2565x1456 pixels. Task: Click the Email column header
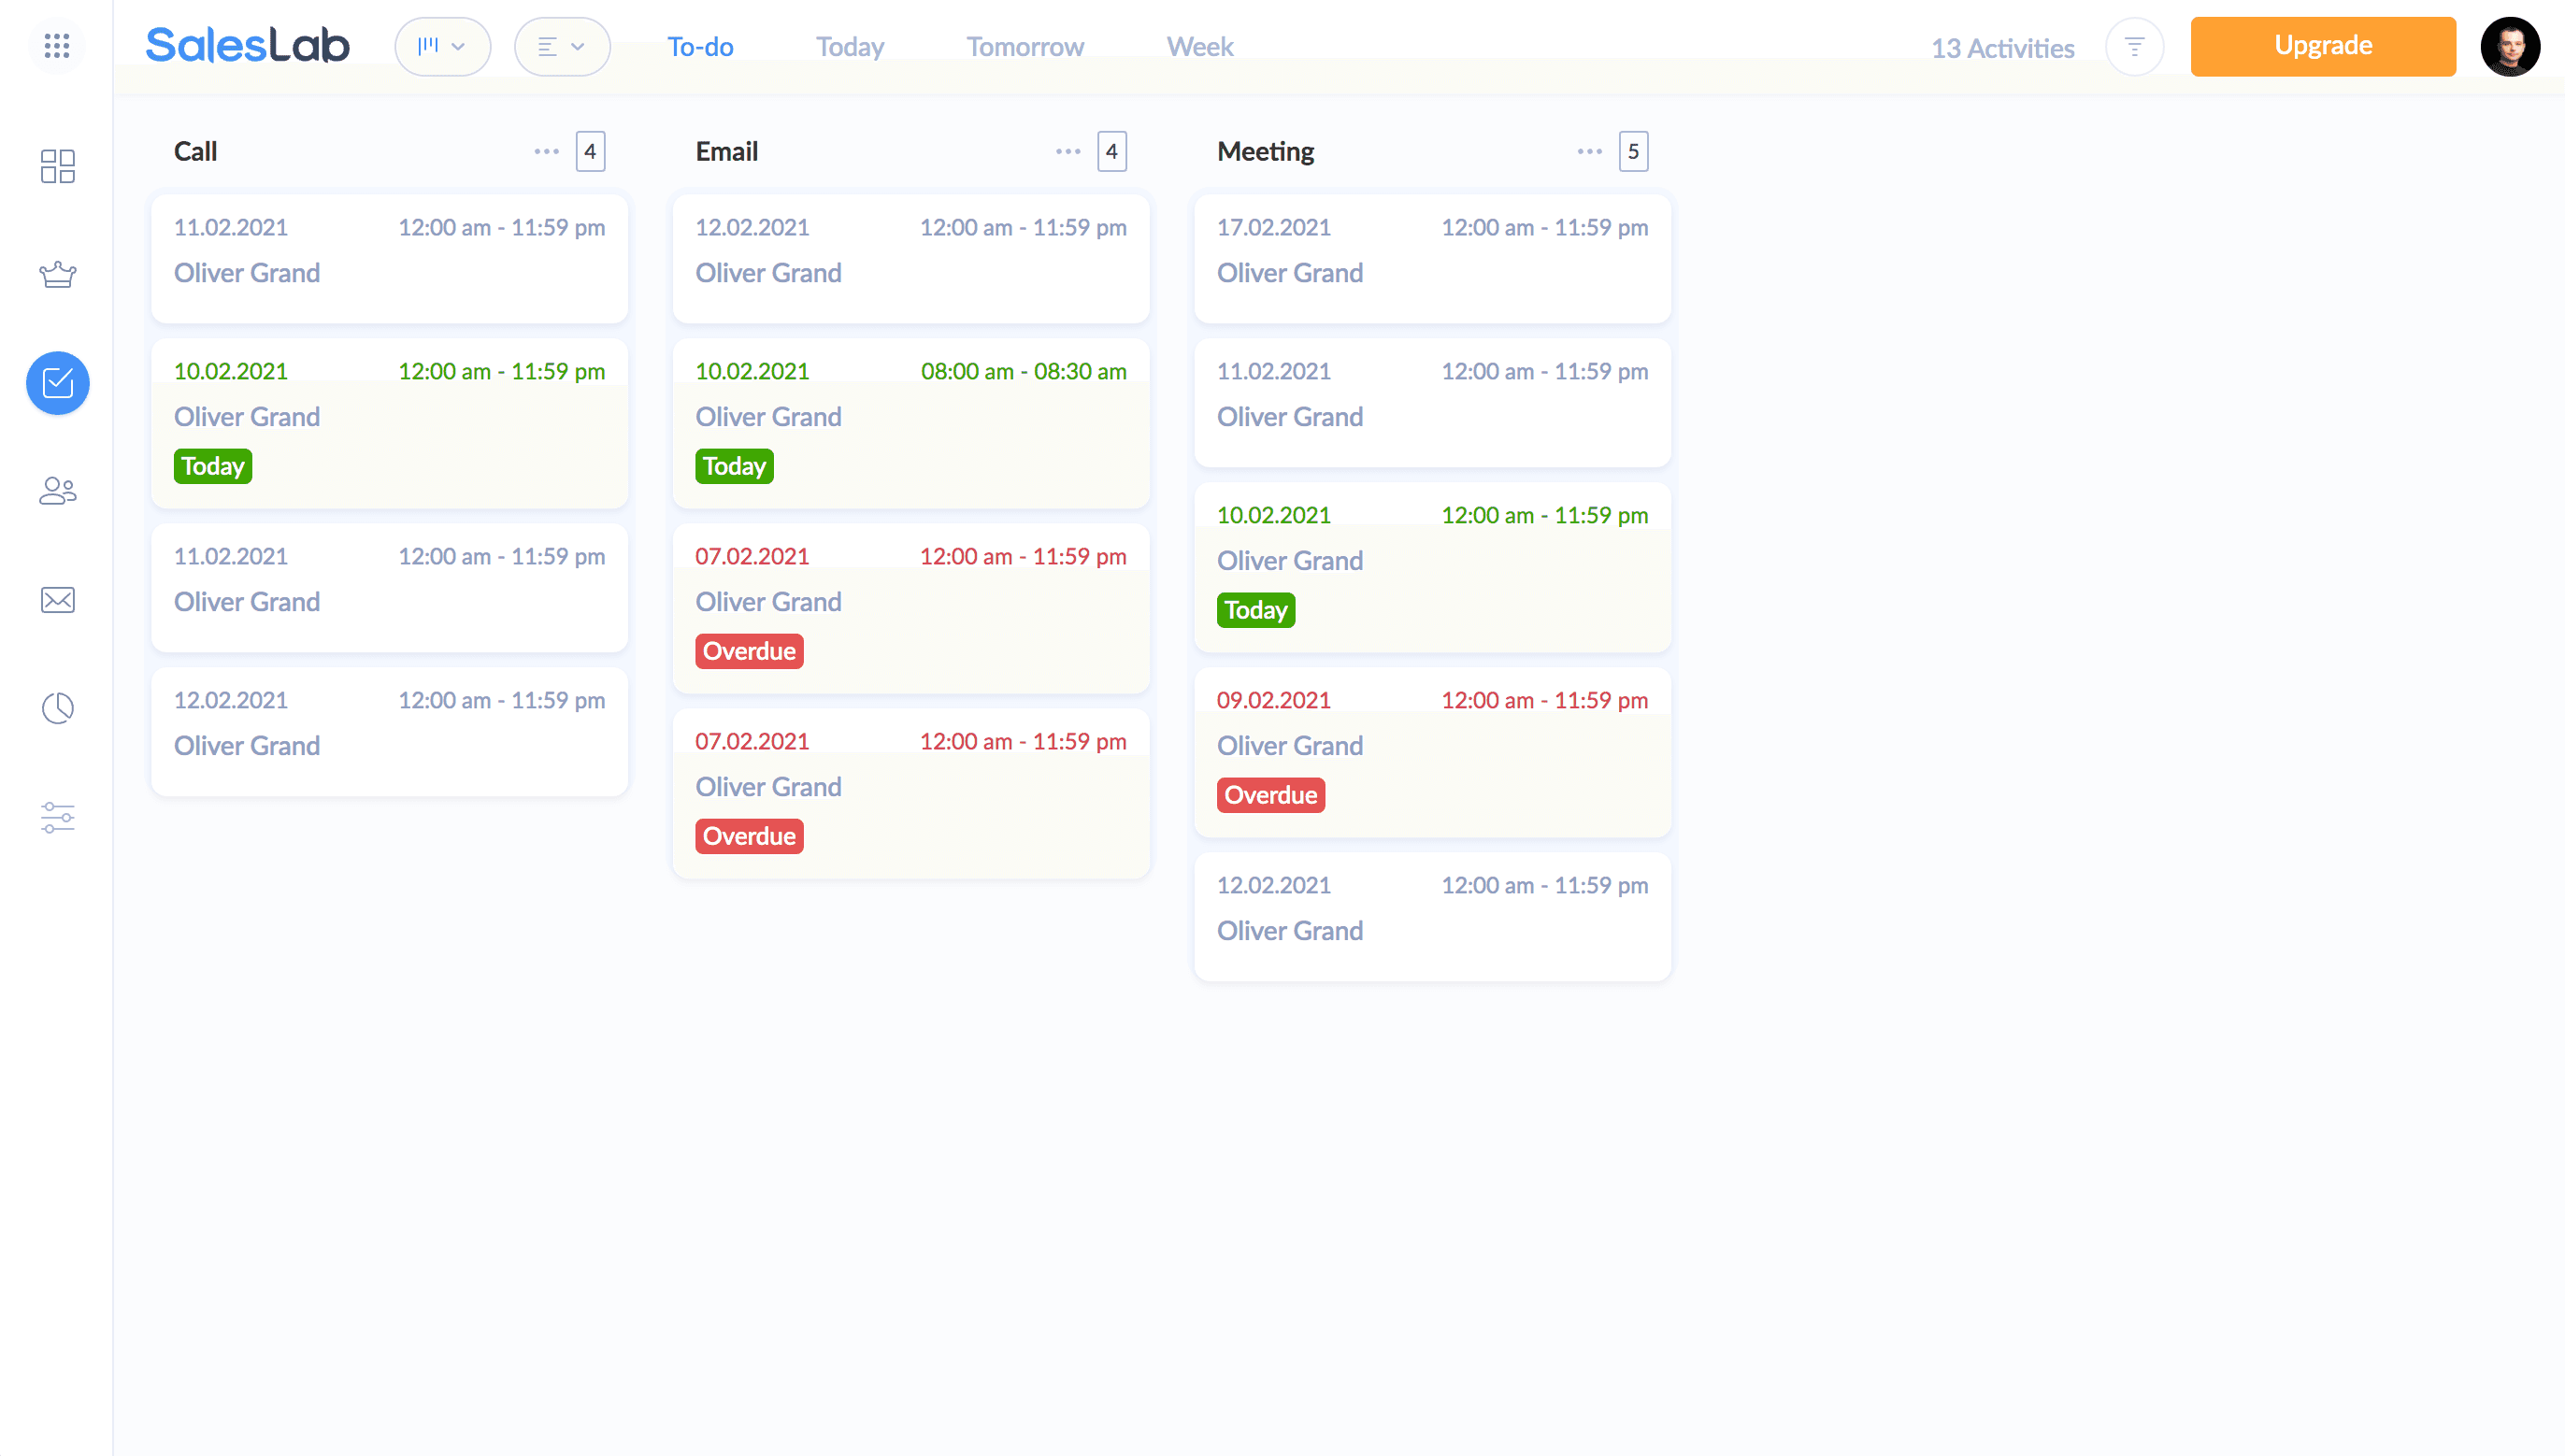[x=726, y=152]
